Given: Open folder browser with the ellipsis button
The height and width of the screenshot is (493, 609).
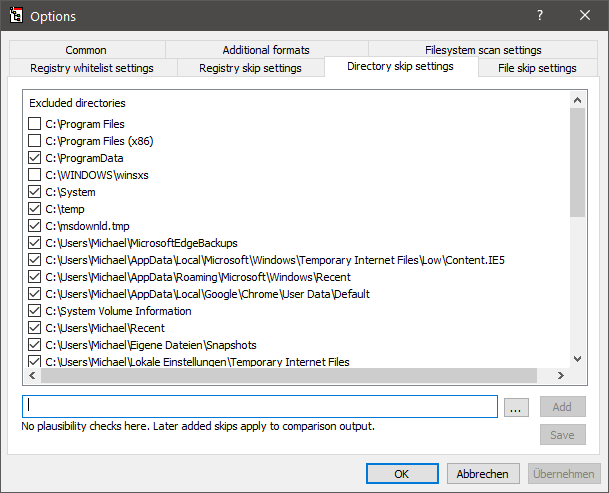Looking at the screenshot, I should pos(515,407).
